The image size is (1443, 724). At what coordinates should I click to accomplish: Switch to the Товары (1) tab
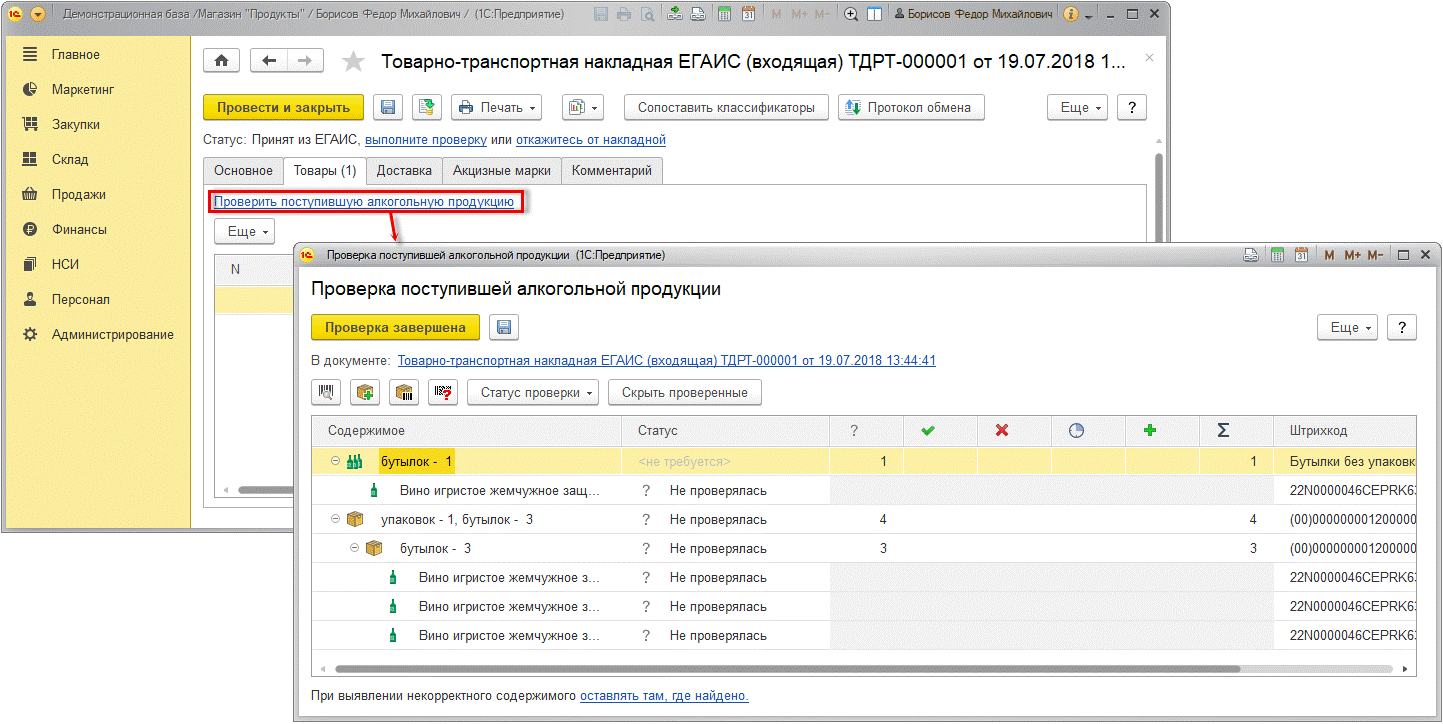pyautogui.click(x=325, y=171)
